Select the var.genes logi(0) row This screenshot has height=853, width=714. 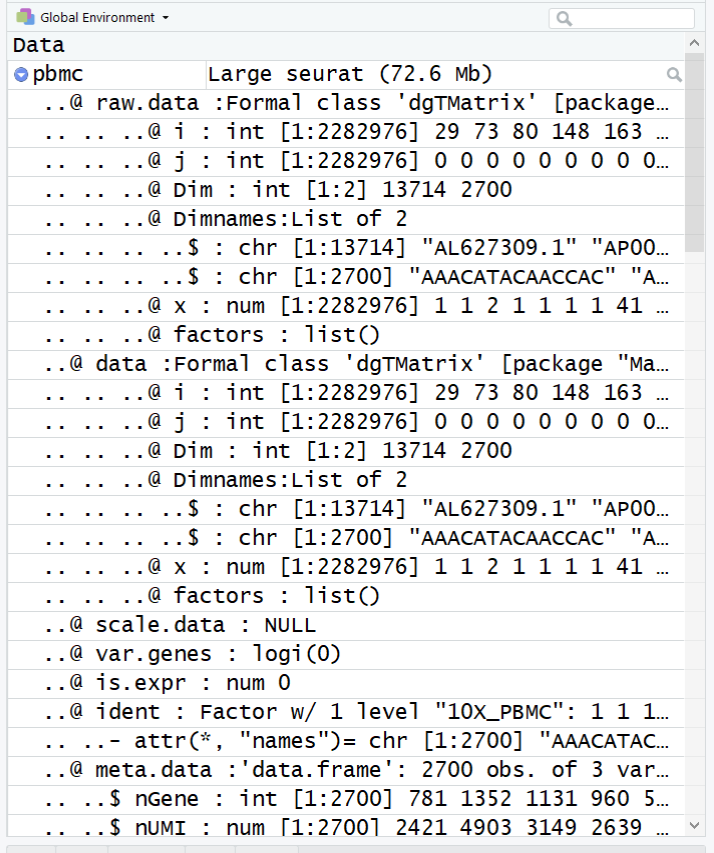pos(346,654)
